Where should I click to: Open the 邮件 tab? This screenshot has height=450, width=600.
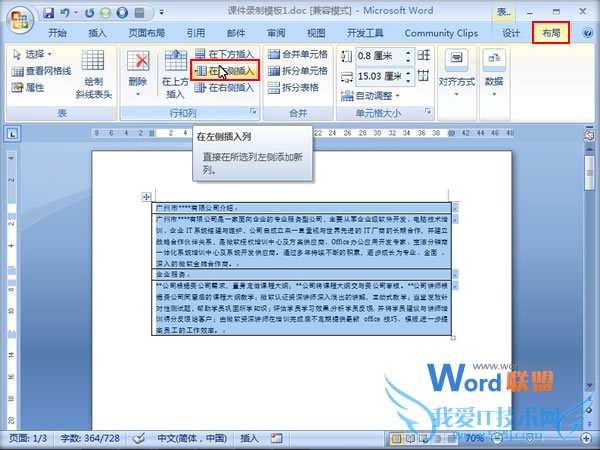pos(236,33)
